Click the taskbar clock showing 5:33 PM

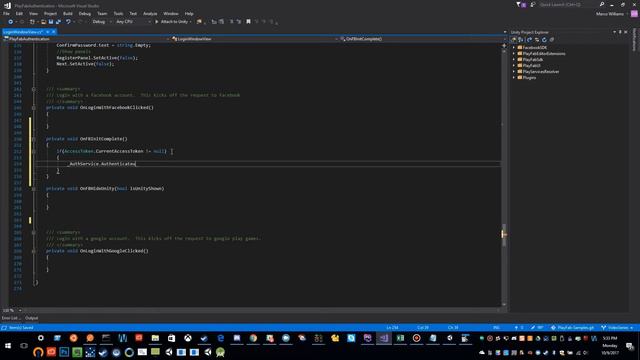[610, 338]
